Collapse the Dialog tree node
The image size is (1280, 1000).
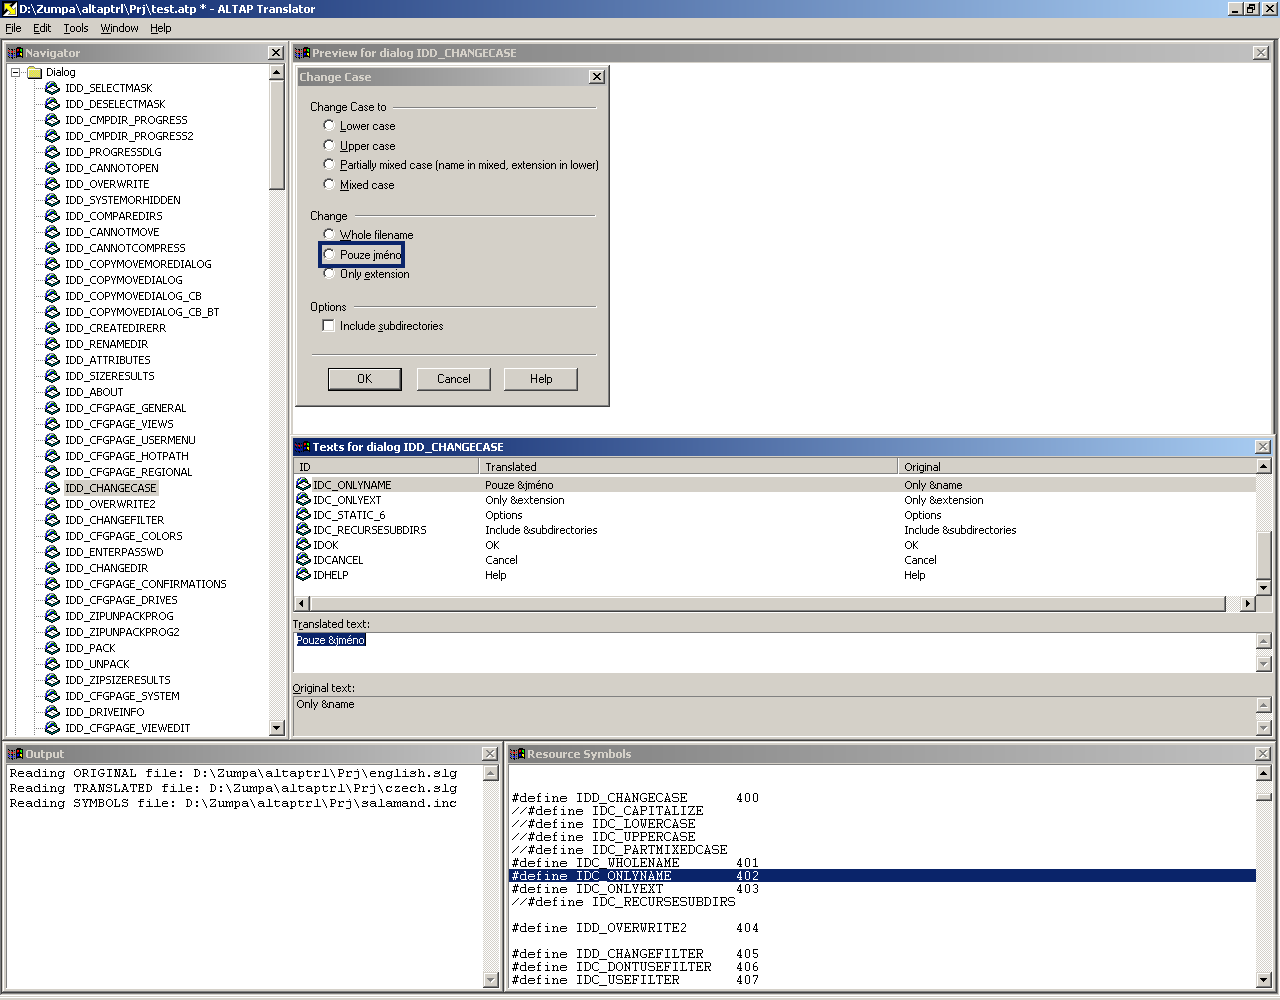[16, 72]
